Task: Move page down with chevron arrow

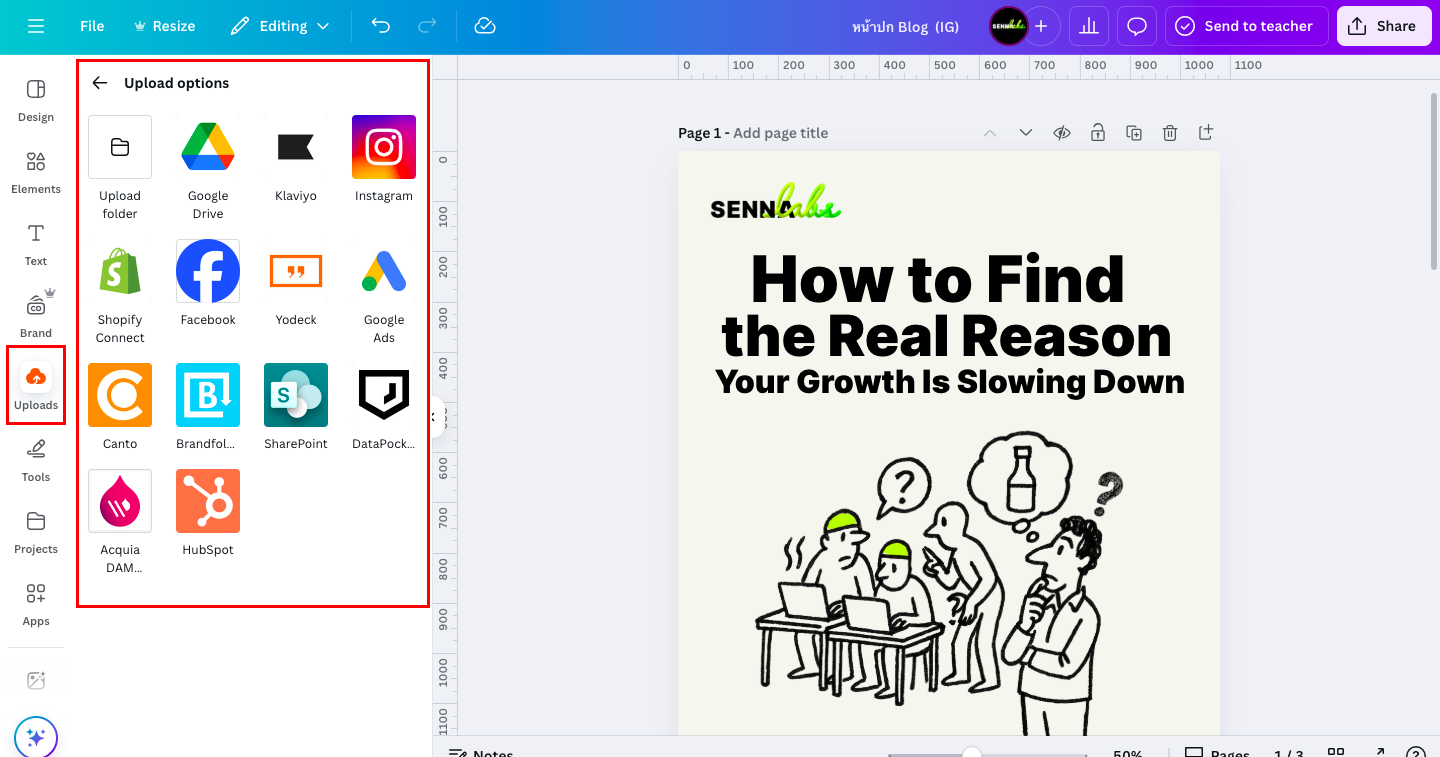Action: pyautogui.click(x=1025, y=133)
